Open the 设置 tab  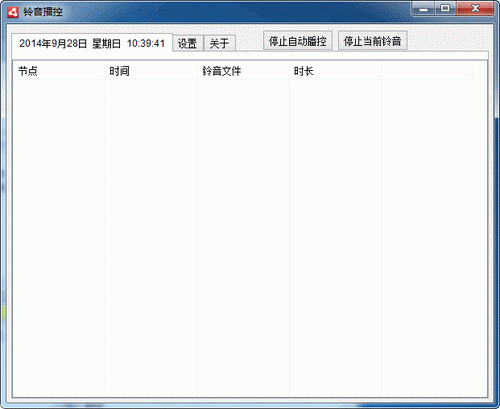188,43
